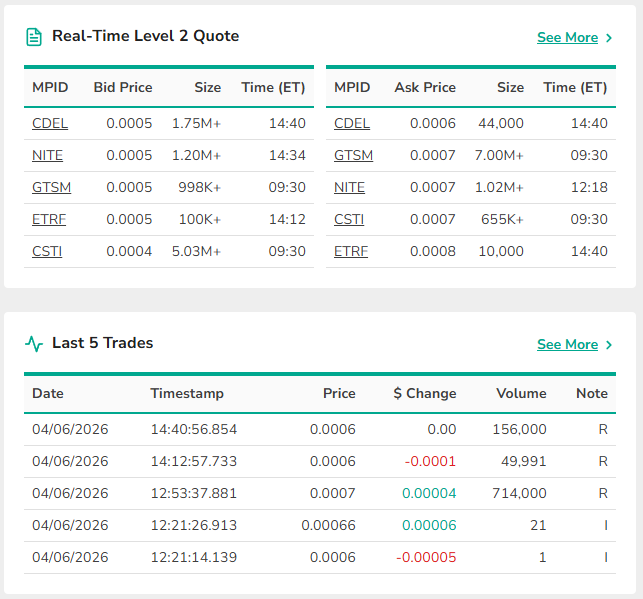Open CSTI link in the bid table

47,251
